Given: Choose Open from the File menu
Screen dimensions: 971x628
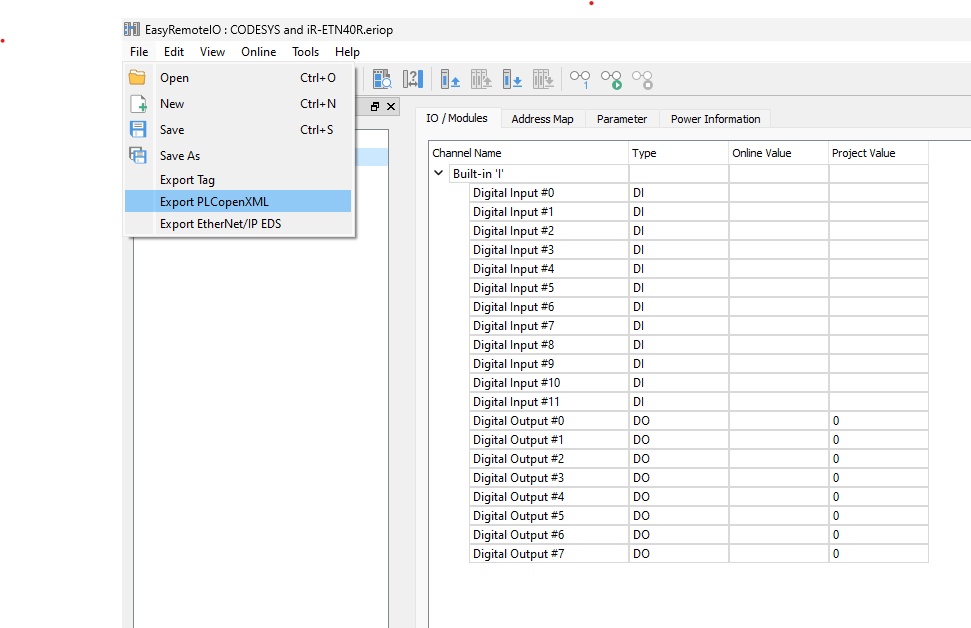Looking at the screenshot, I should click(238, 78).
